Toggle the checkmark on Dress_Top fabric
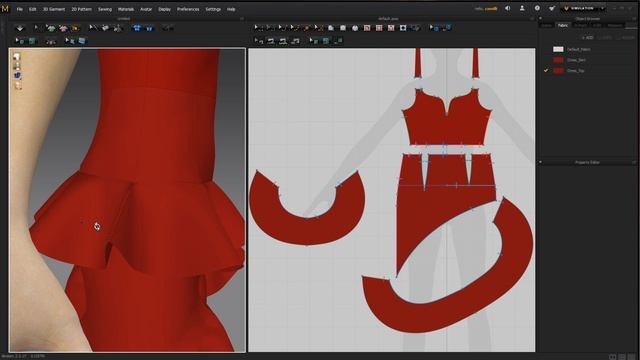Viewport: 640px width, 360px height. tap(546, 71)
